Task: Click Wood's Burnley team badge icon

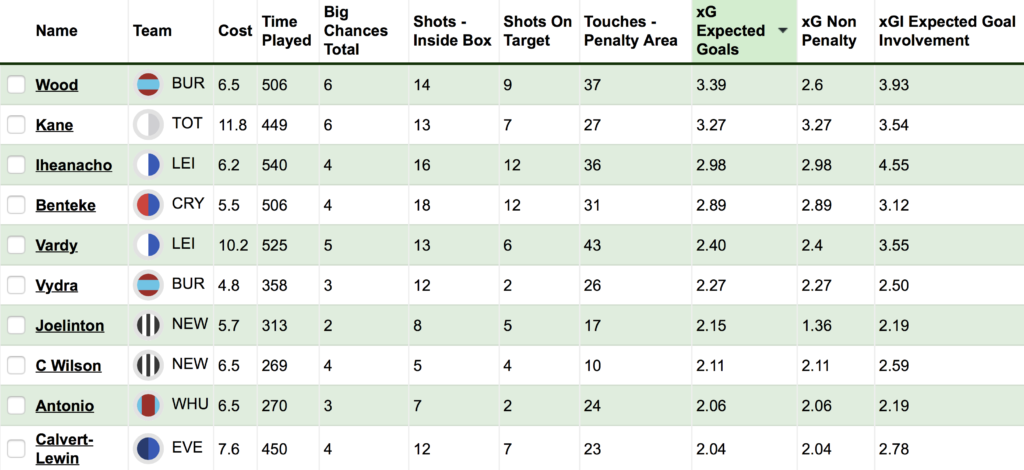Action: click(148, 85)
